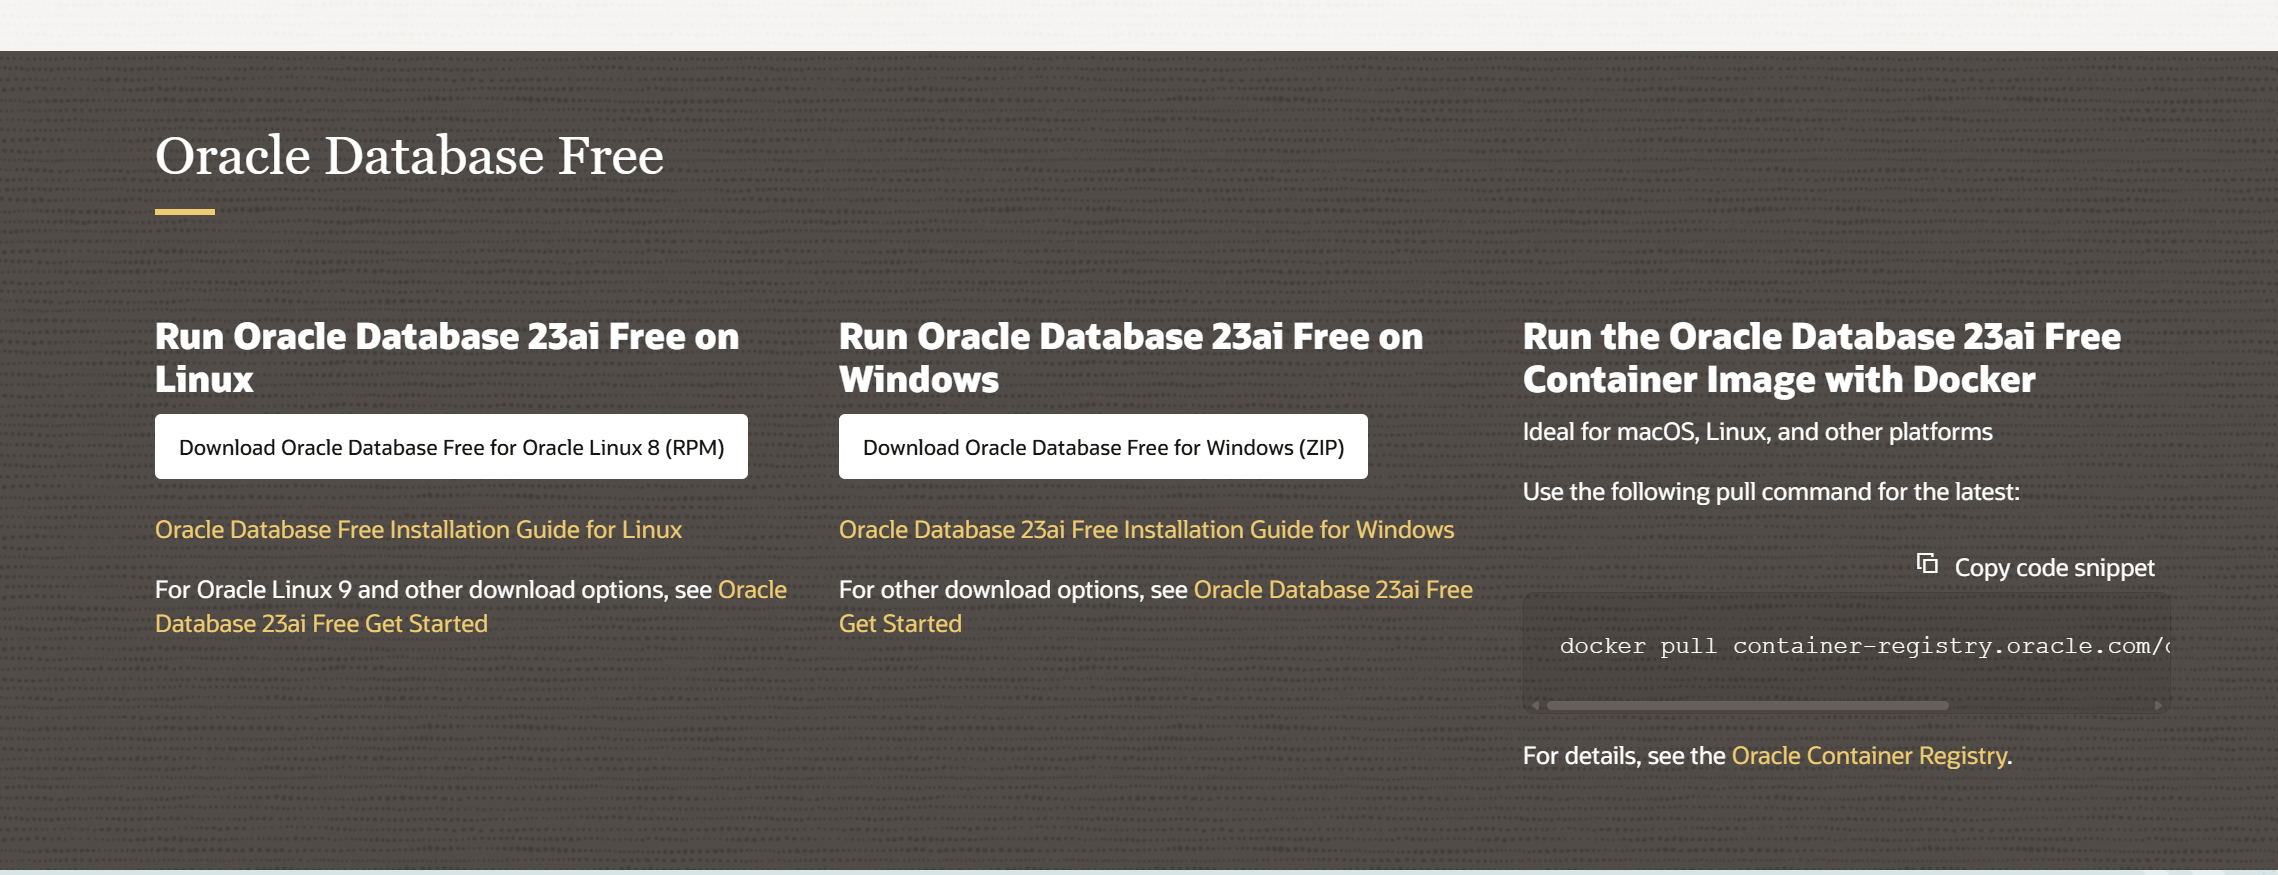Click the code box horizontal scrollbar thumb
Image resolution: width=2278 pixels, height=875 pixels.
point(1748,705)
